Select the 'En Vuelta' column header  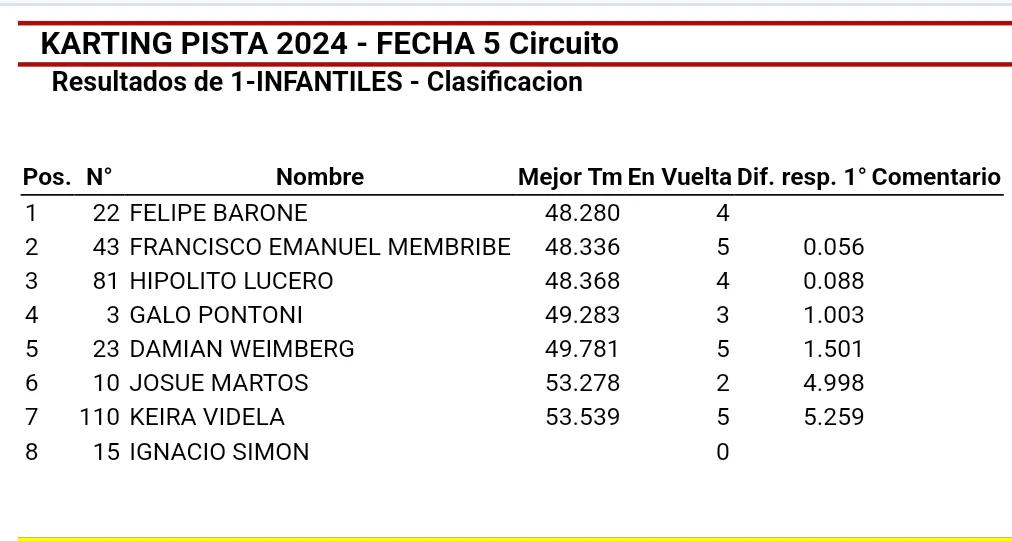[x=680, y=178]
